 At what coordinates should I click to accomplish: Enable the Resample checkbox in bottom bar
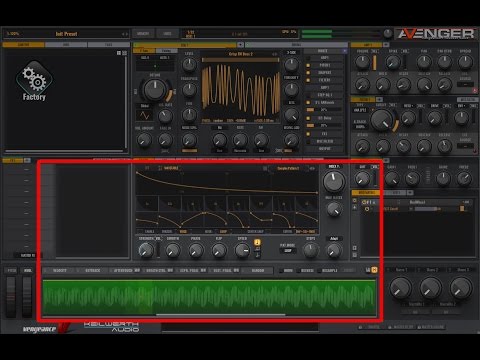pos(319,270)
